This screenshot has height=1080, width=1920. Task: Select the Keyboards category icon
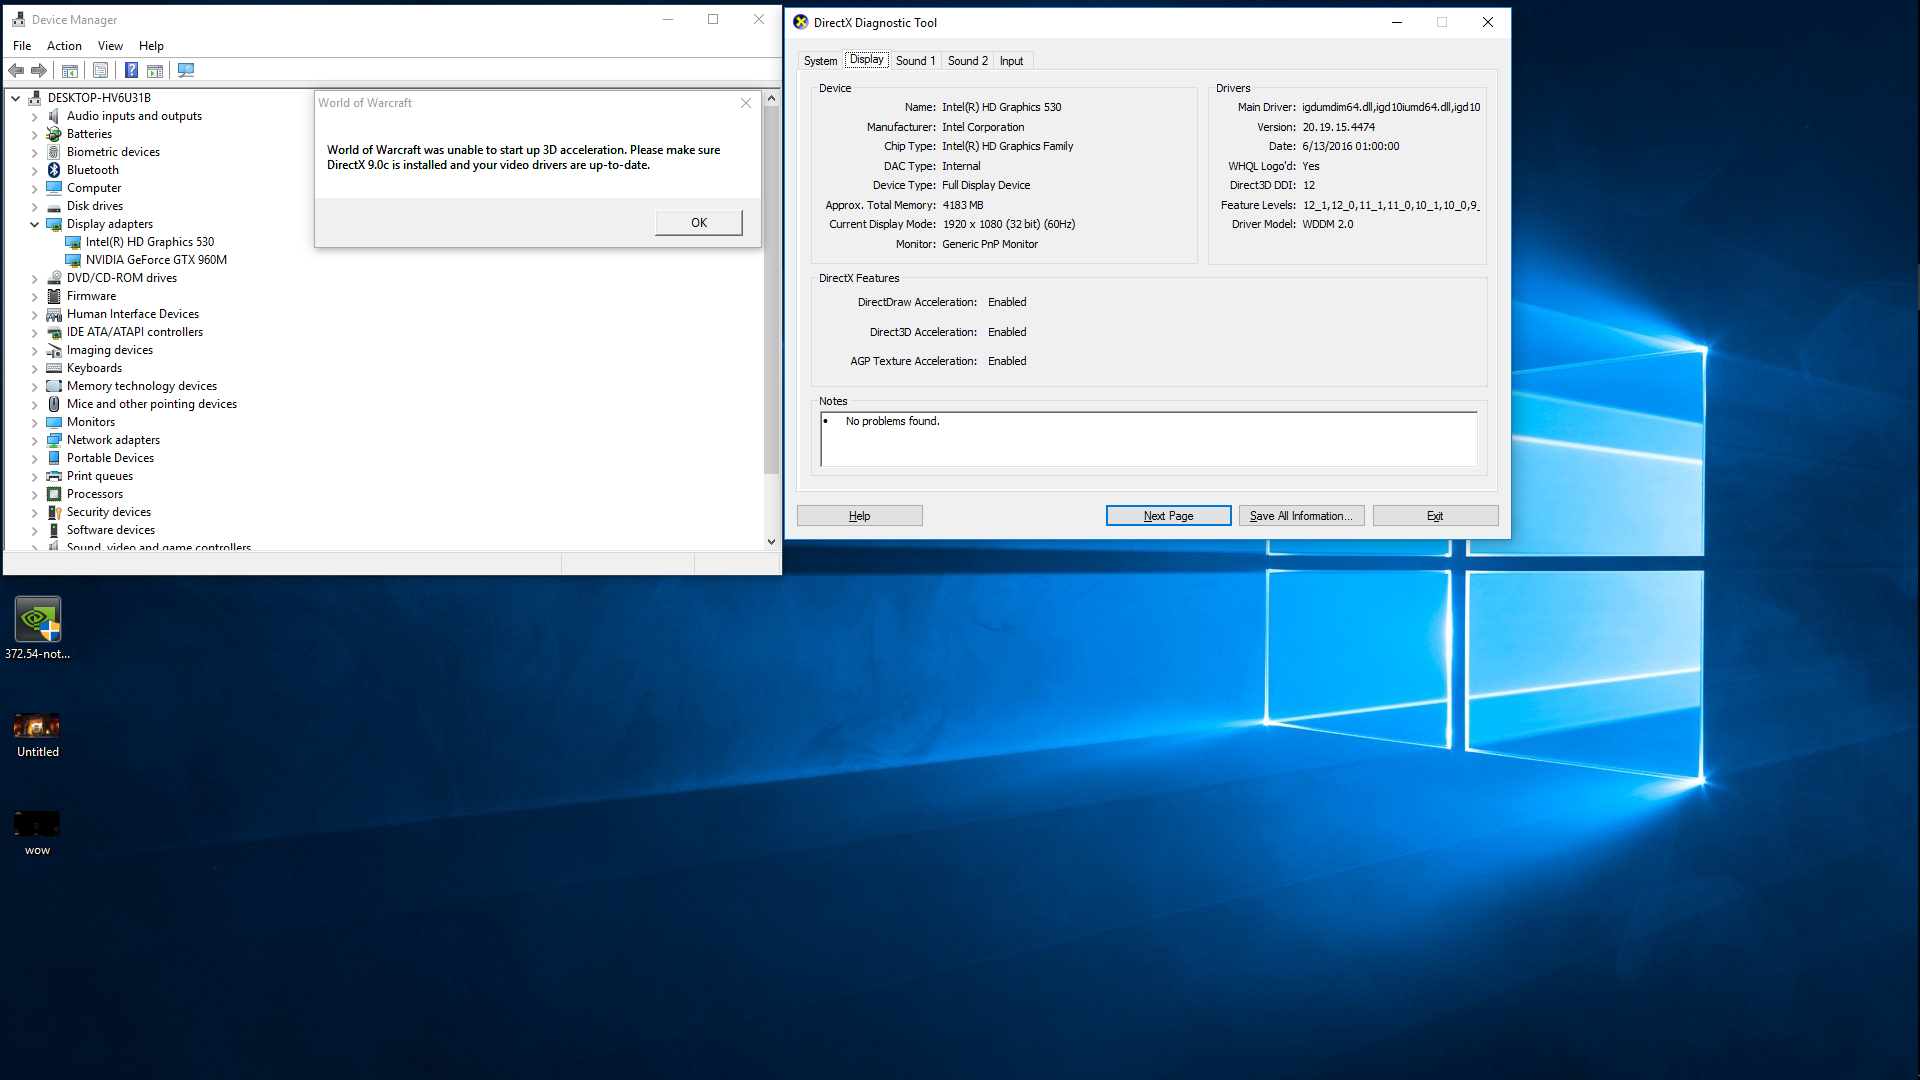54,368
